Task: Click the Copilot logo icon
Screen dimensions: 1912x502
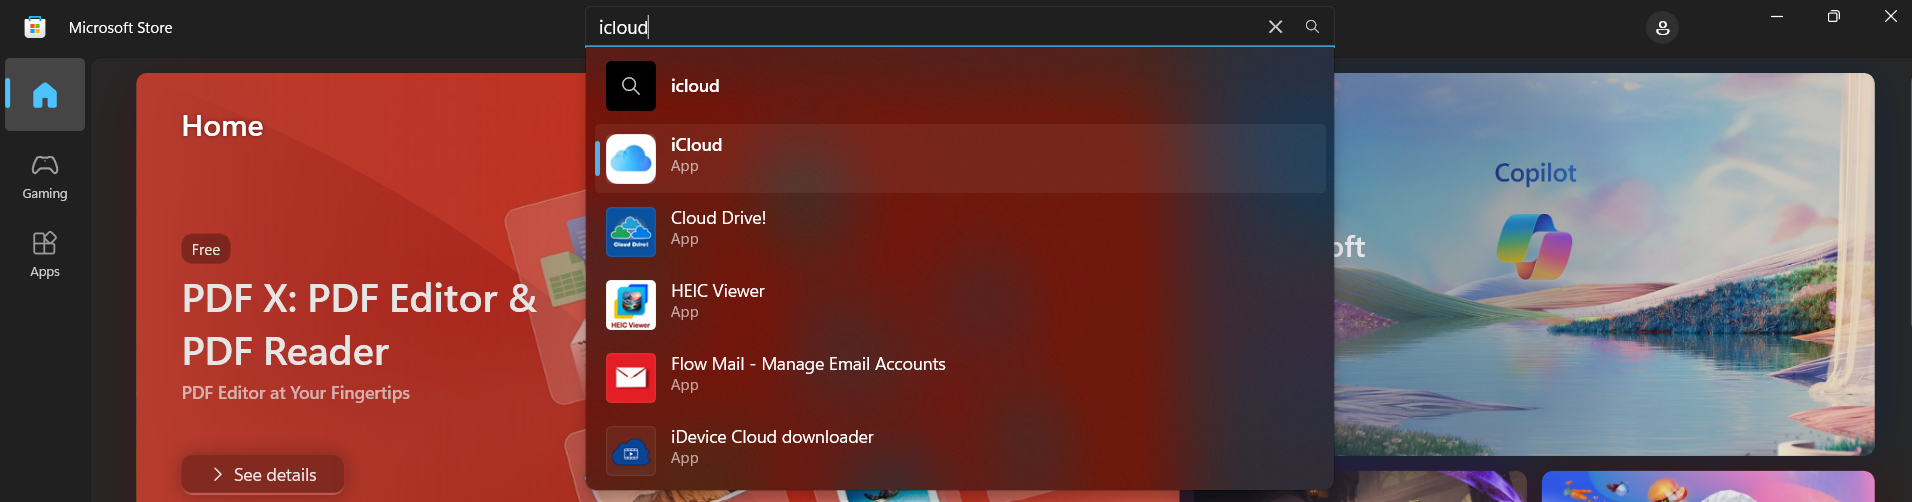Action: (x=1534, y=247)
